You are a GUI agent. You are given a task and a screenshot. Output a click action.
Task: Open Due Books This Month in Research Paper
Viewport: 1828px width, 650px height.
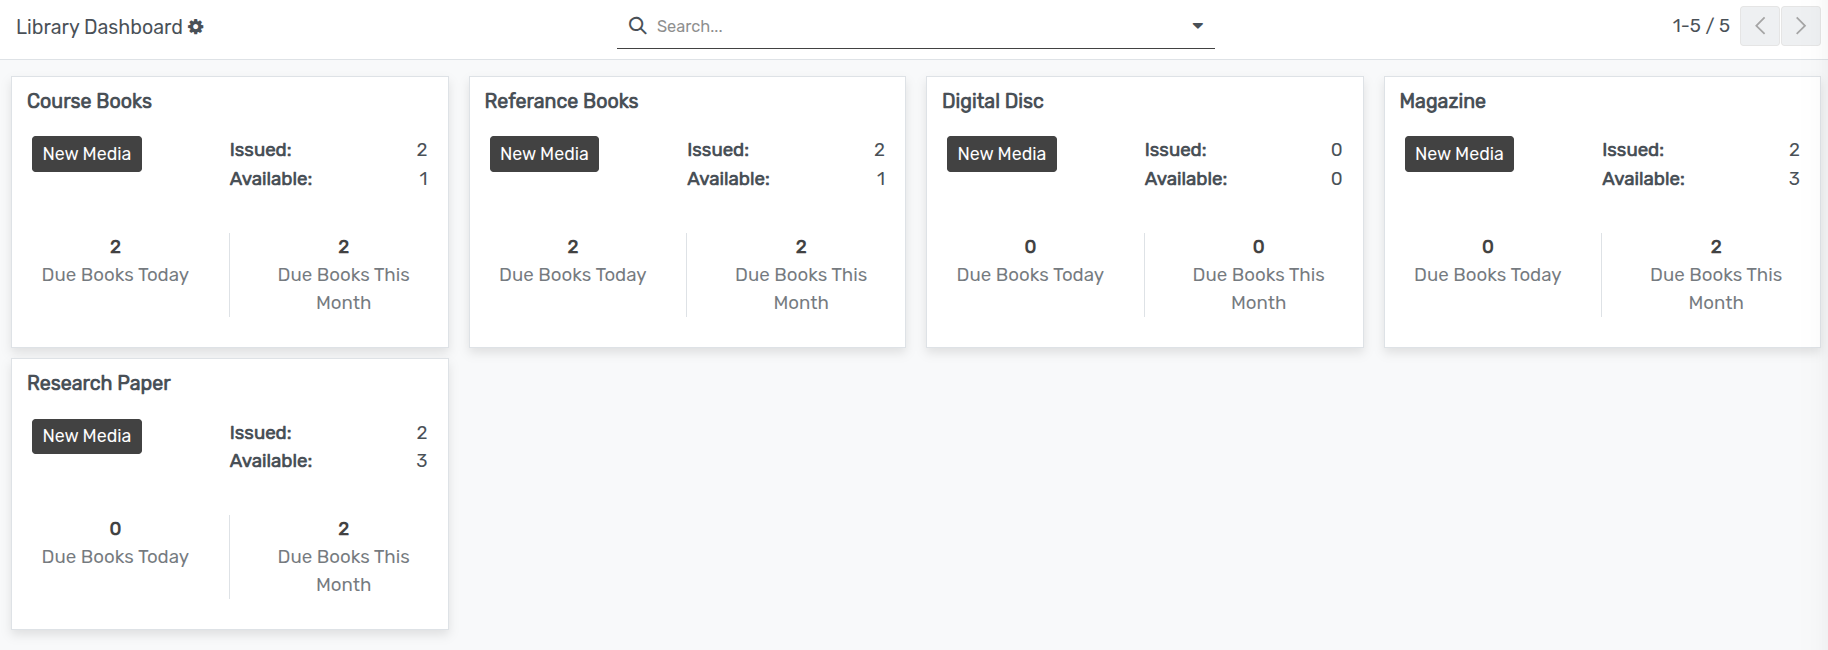click(343, 557)
